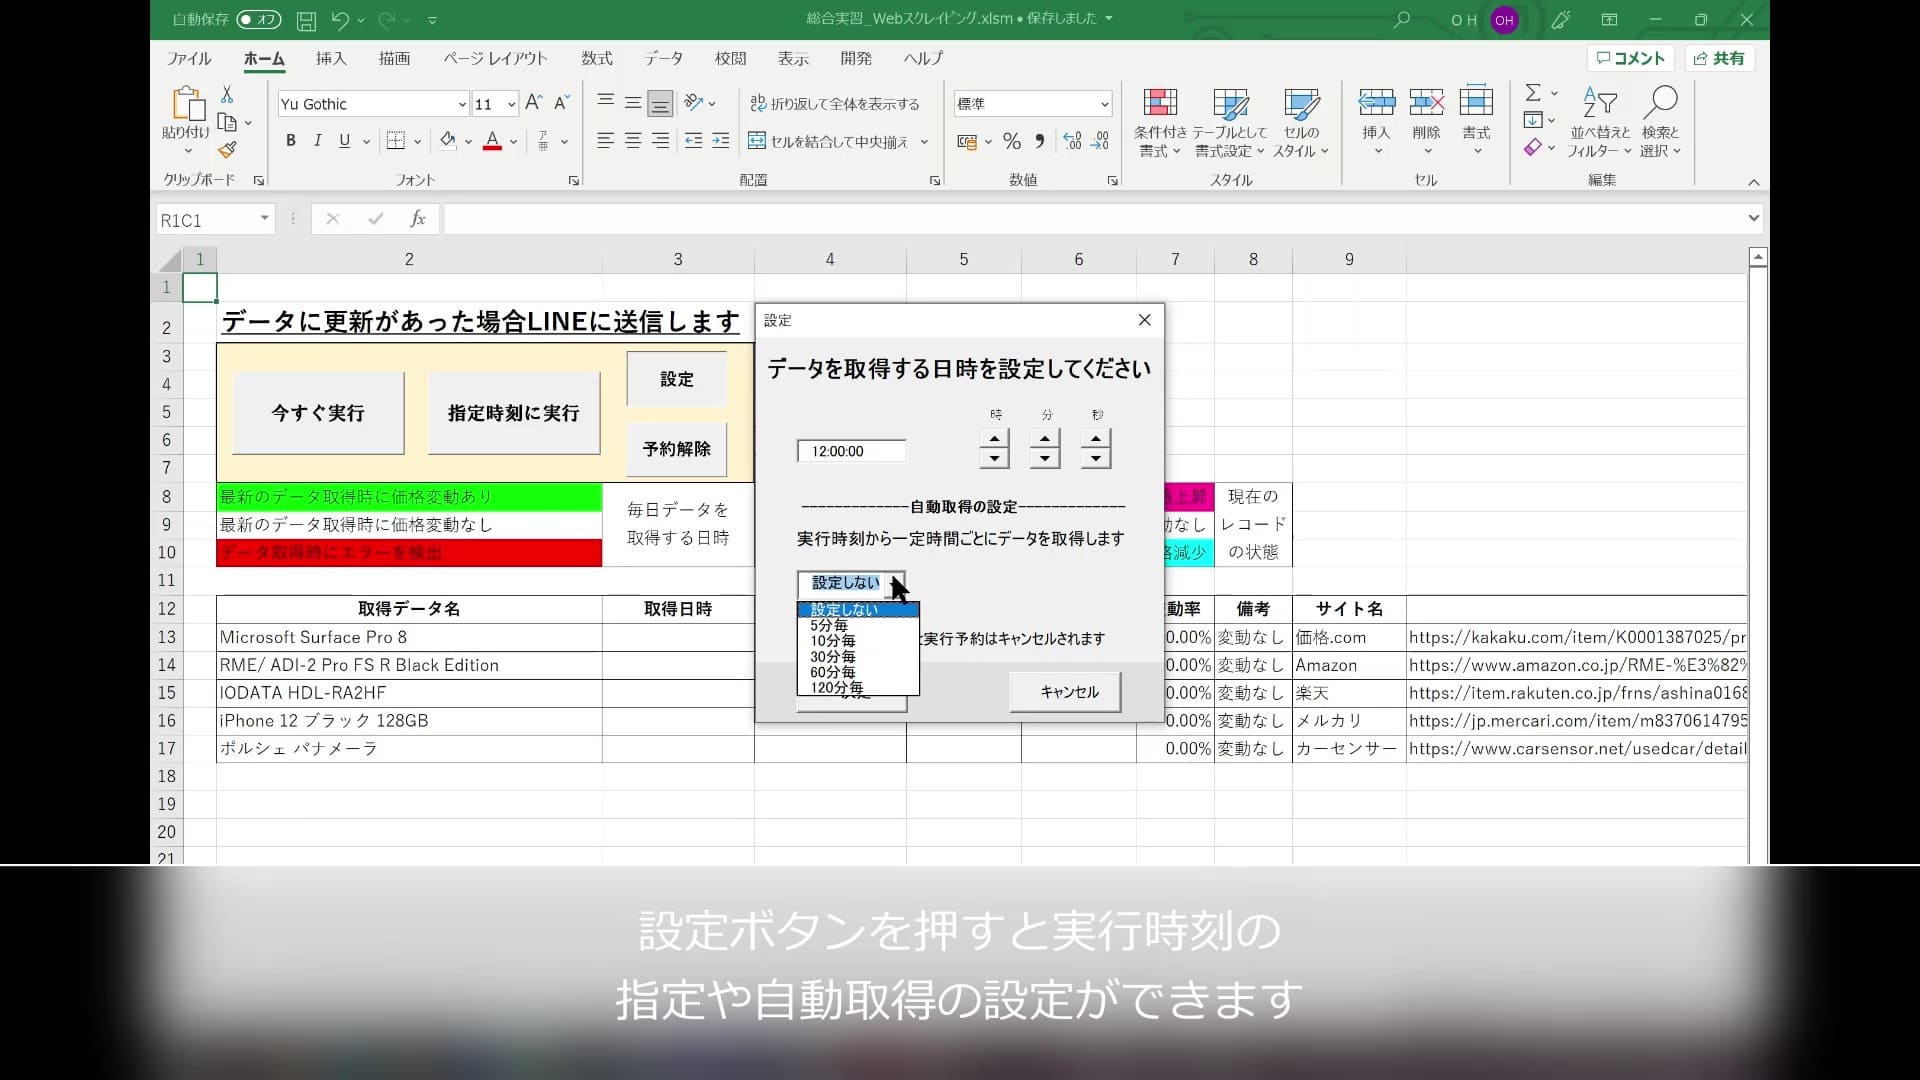The height and width of the screenshot is (1080, 1920).
Task: Click the Increase Decimal icon
Action: (x=1072, y=141)
